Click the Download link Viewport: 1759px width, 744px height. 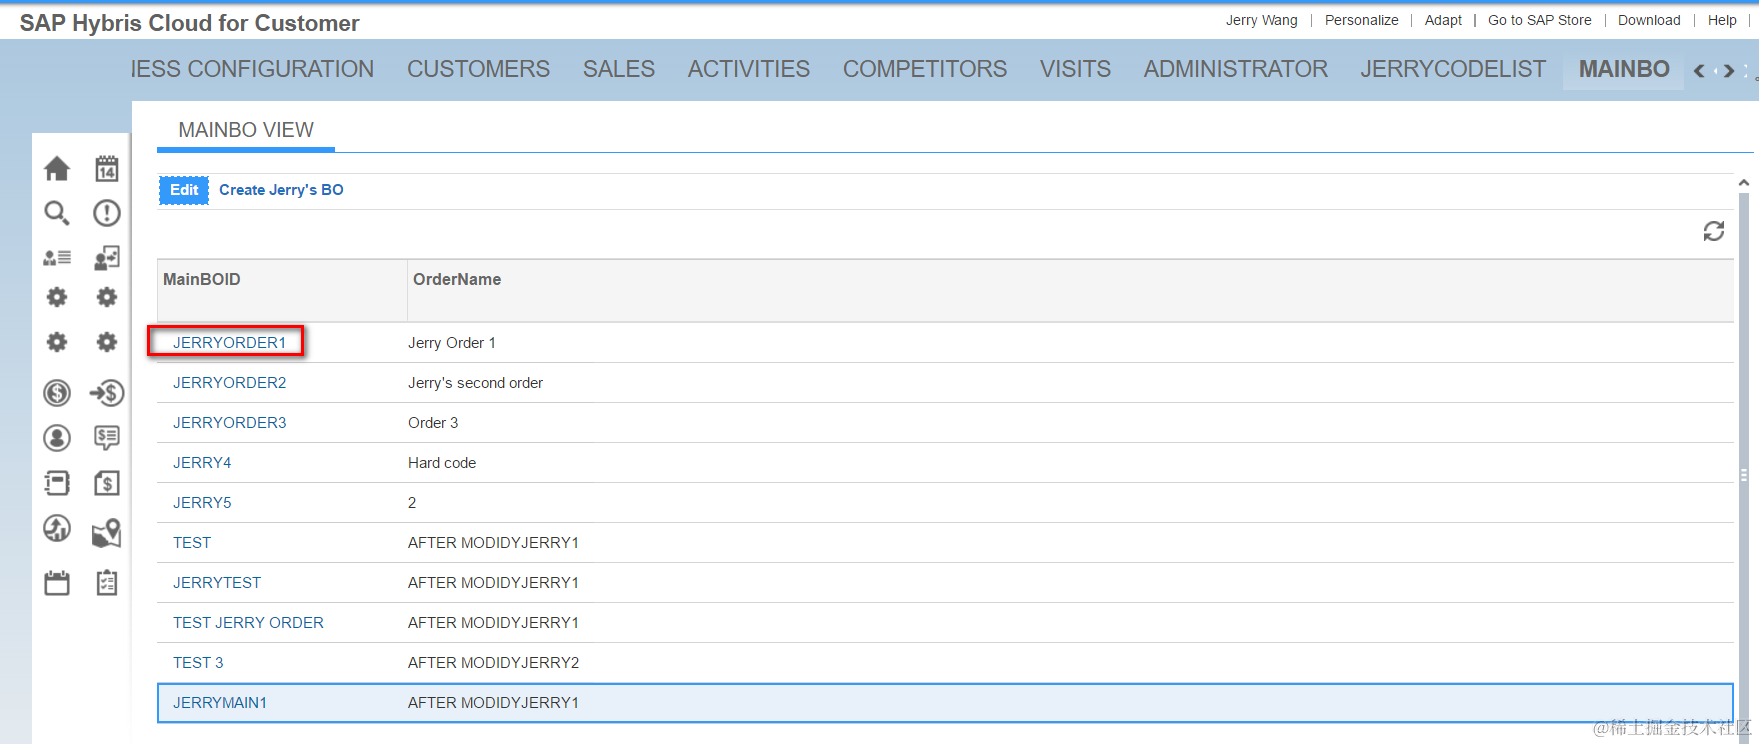[x=1649, y=20]
